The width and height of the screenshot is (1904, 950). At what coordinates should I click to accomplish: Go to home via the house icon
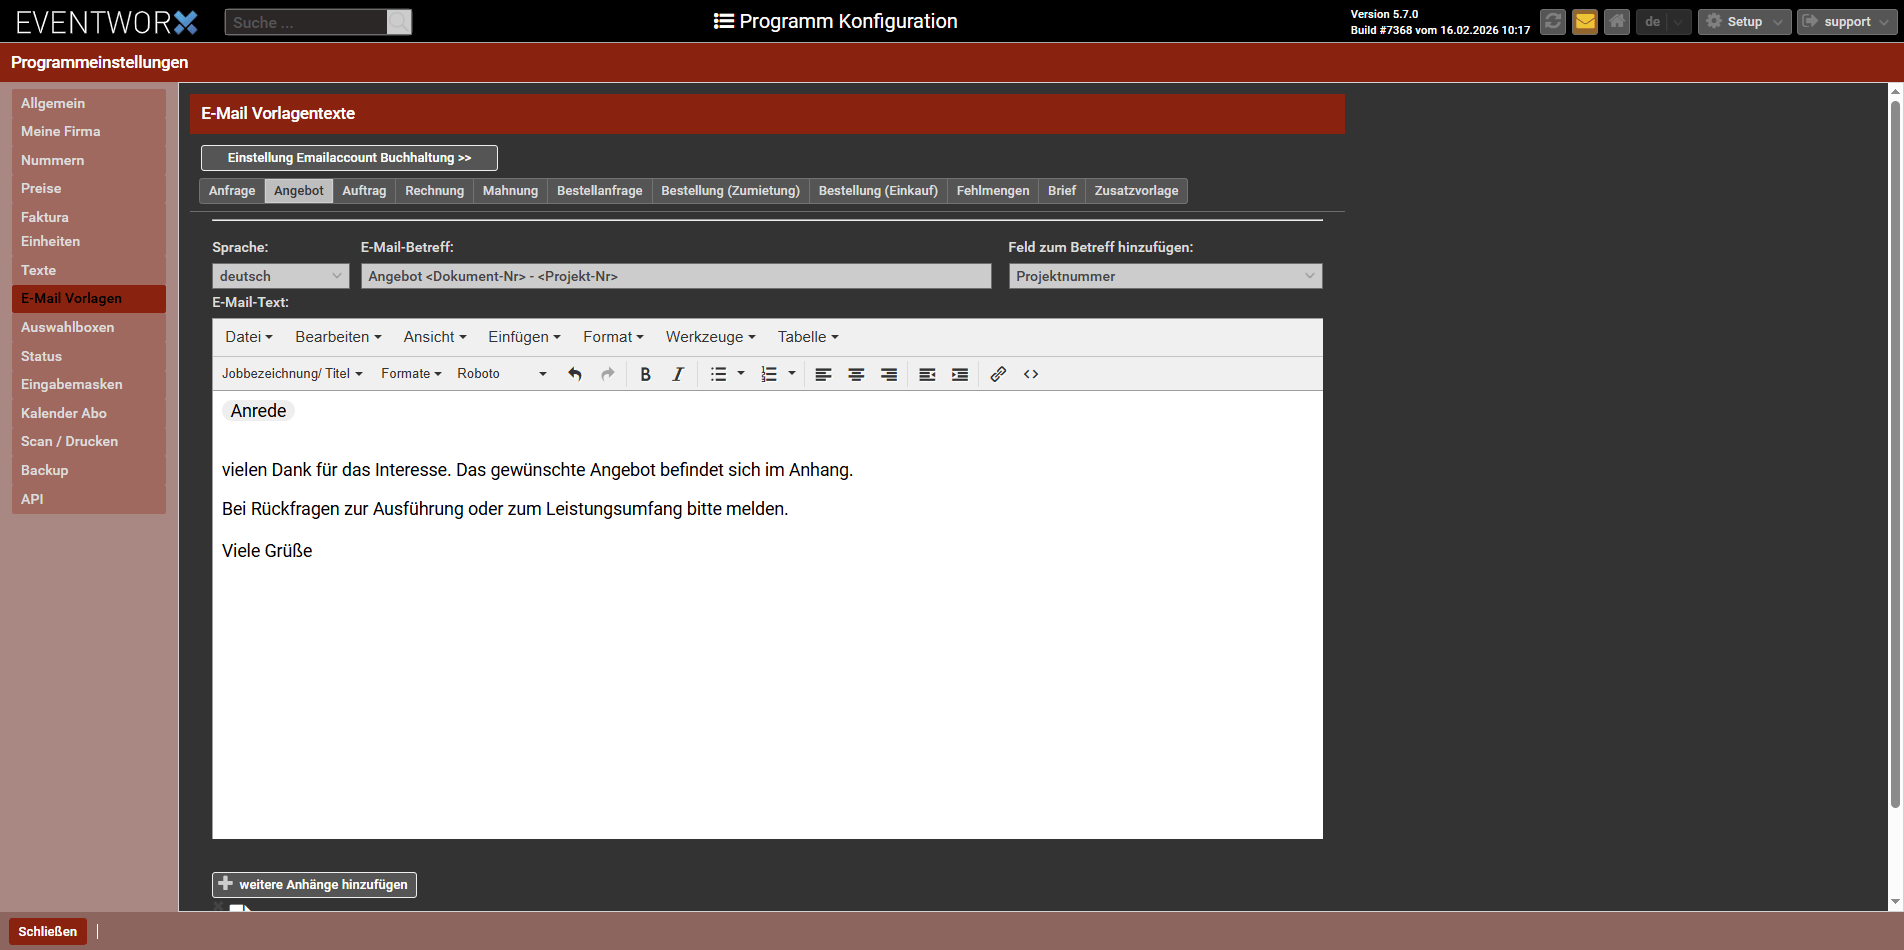pos(1617,21)
